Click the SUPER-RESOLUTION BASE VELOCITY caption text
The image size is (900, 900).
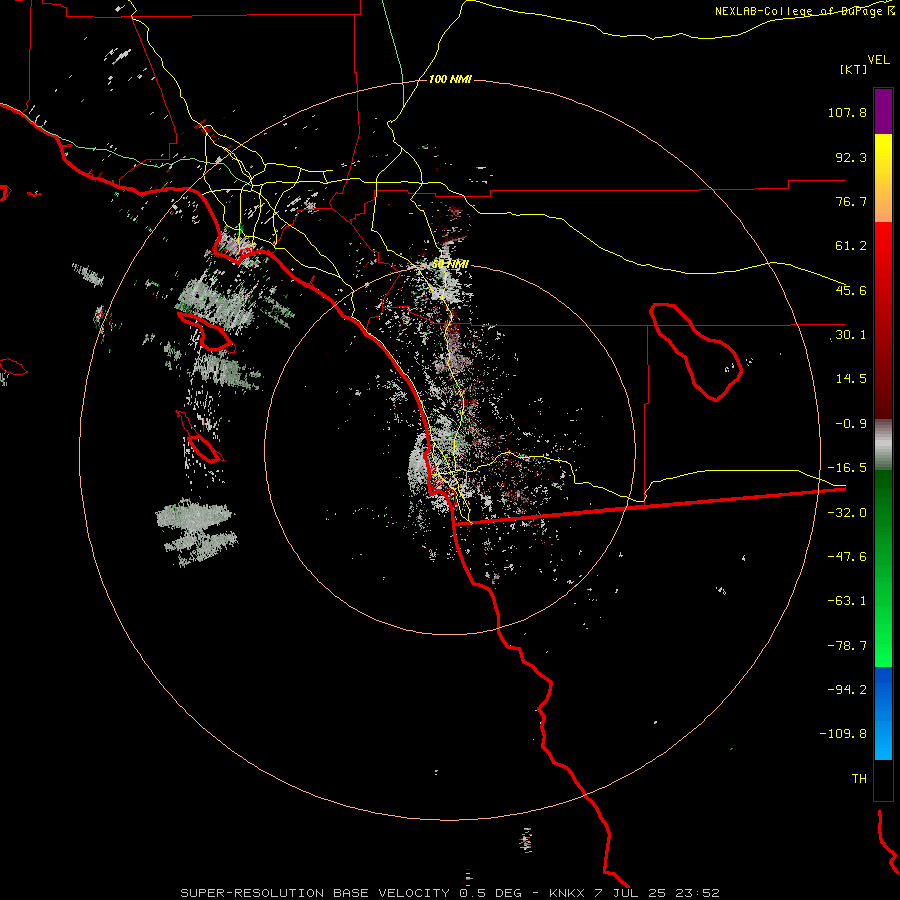coord(315,893)
